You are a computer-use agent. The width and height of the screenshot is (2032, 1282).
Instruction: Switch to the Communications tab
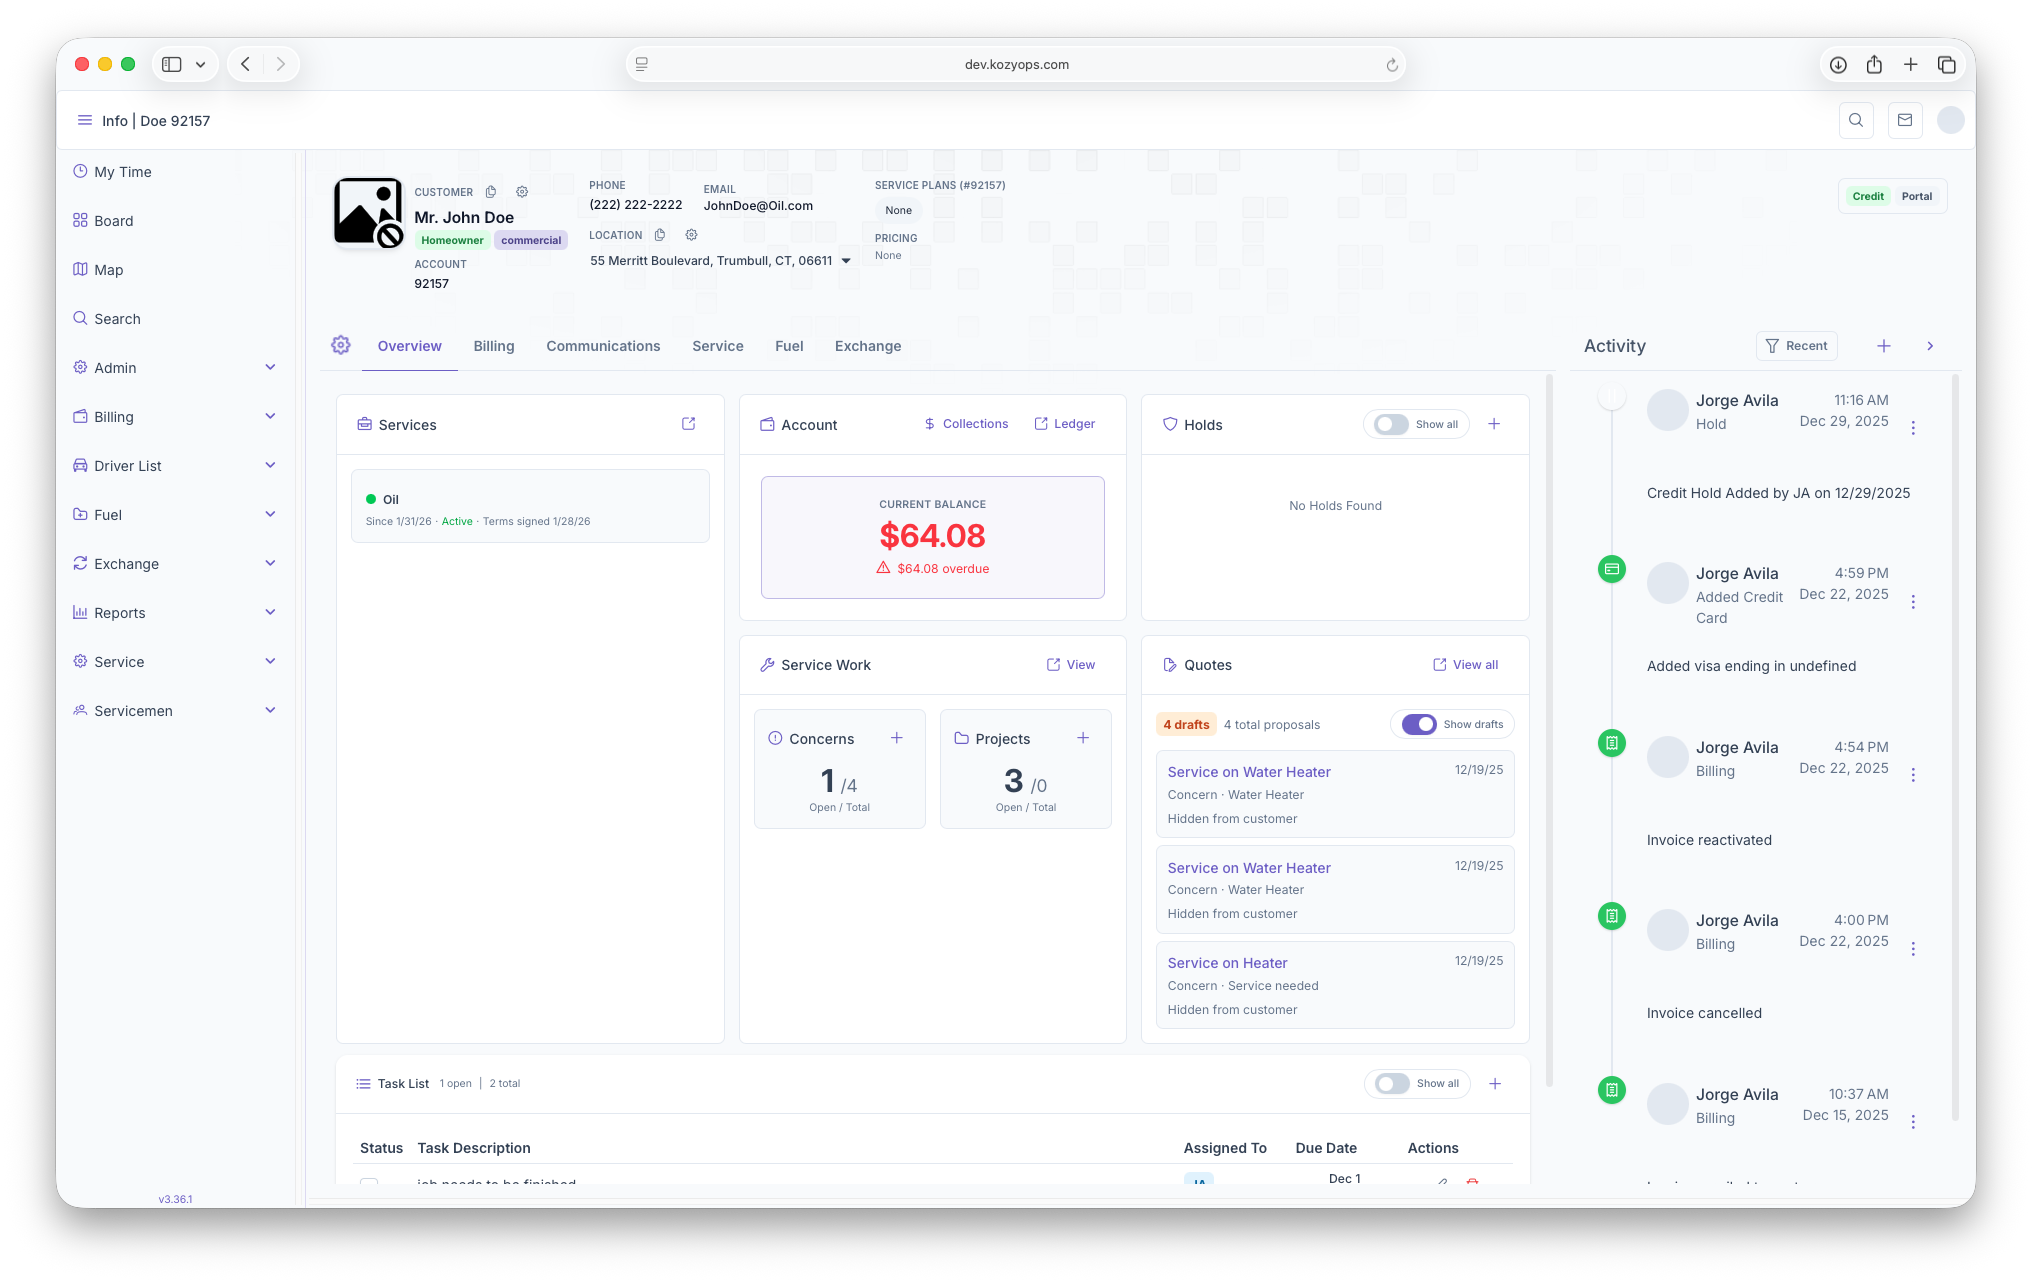click(603, 346)
